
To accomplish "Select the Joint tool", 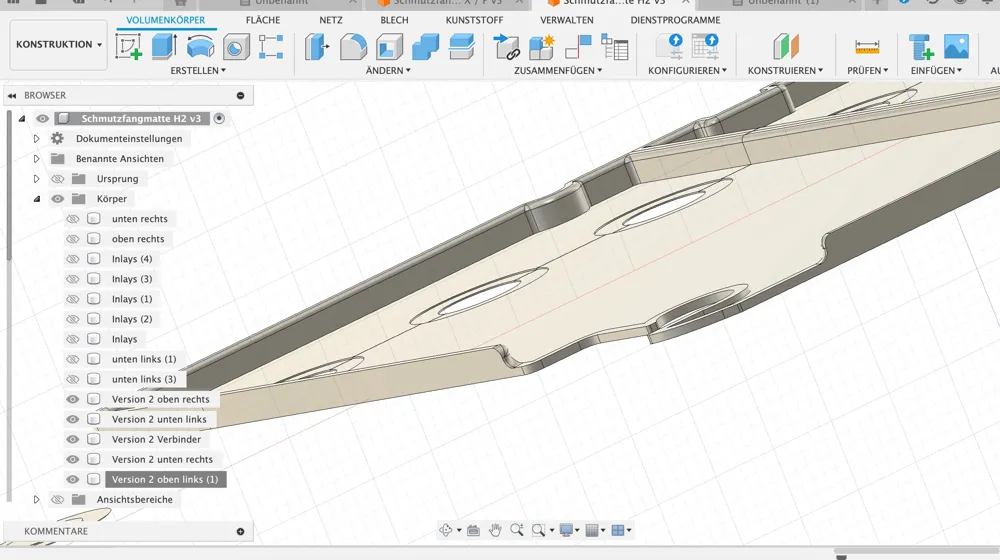I will (x=578, y=47).
